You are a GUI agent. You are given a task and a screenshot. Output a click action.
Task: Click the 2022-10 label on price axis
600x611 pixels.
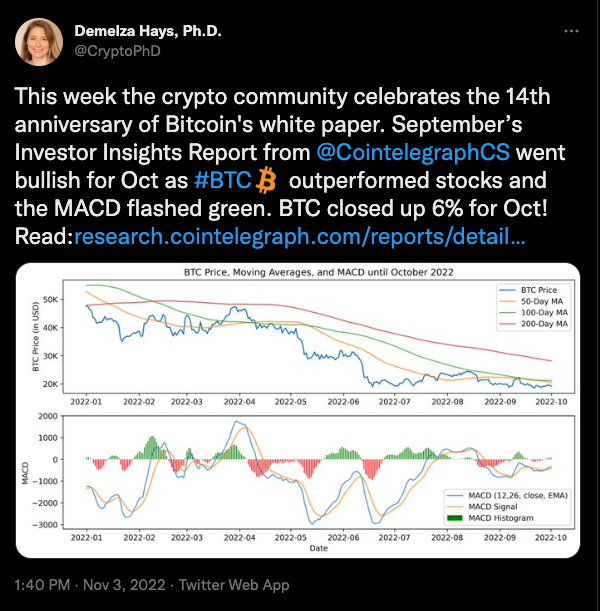pyautogui.click(x=551, y=401)
